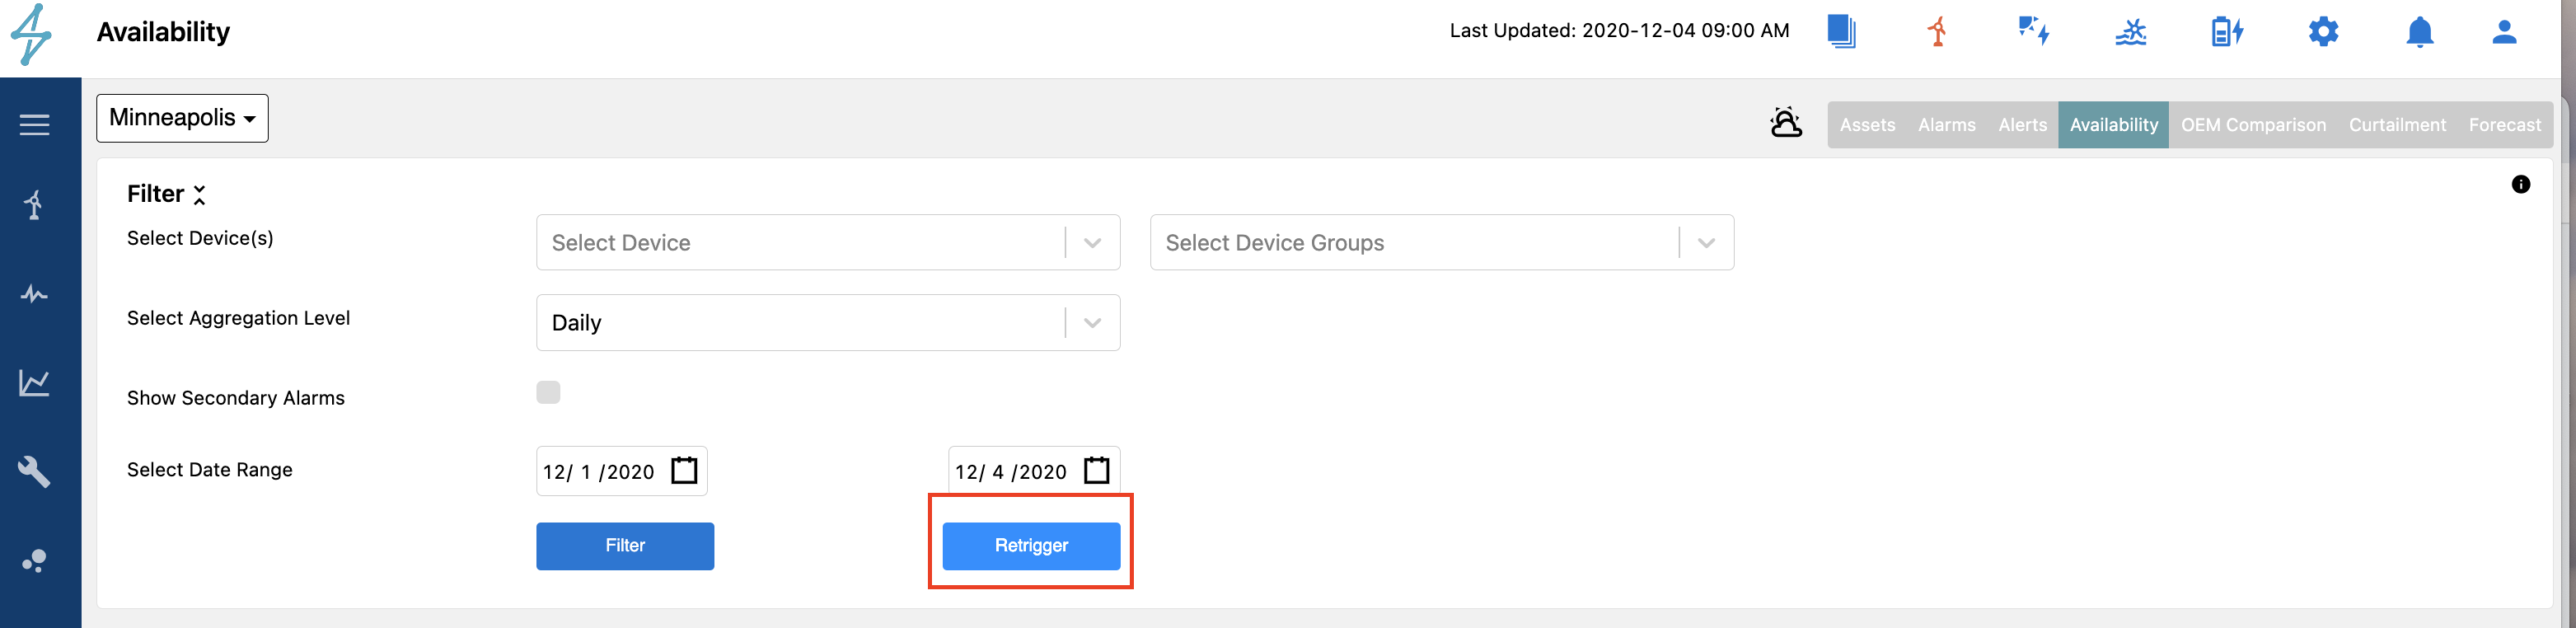Open the end date calendar picker
Image resolution: width=2576 pixels, height=628 pixels.
1097,470
